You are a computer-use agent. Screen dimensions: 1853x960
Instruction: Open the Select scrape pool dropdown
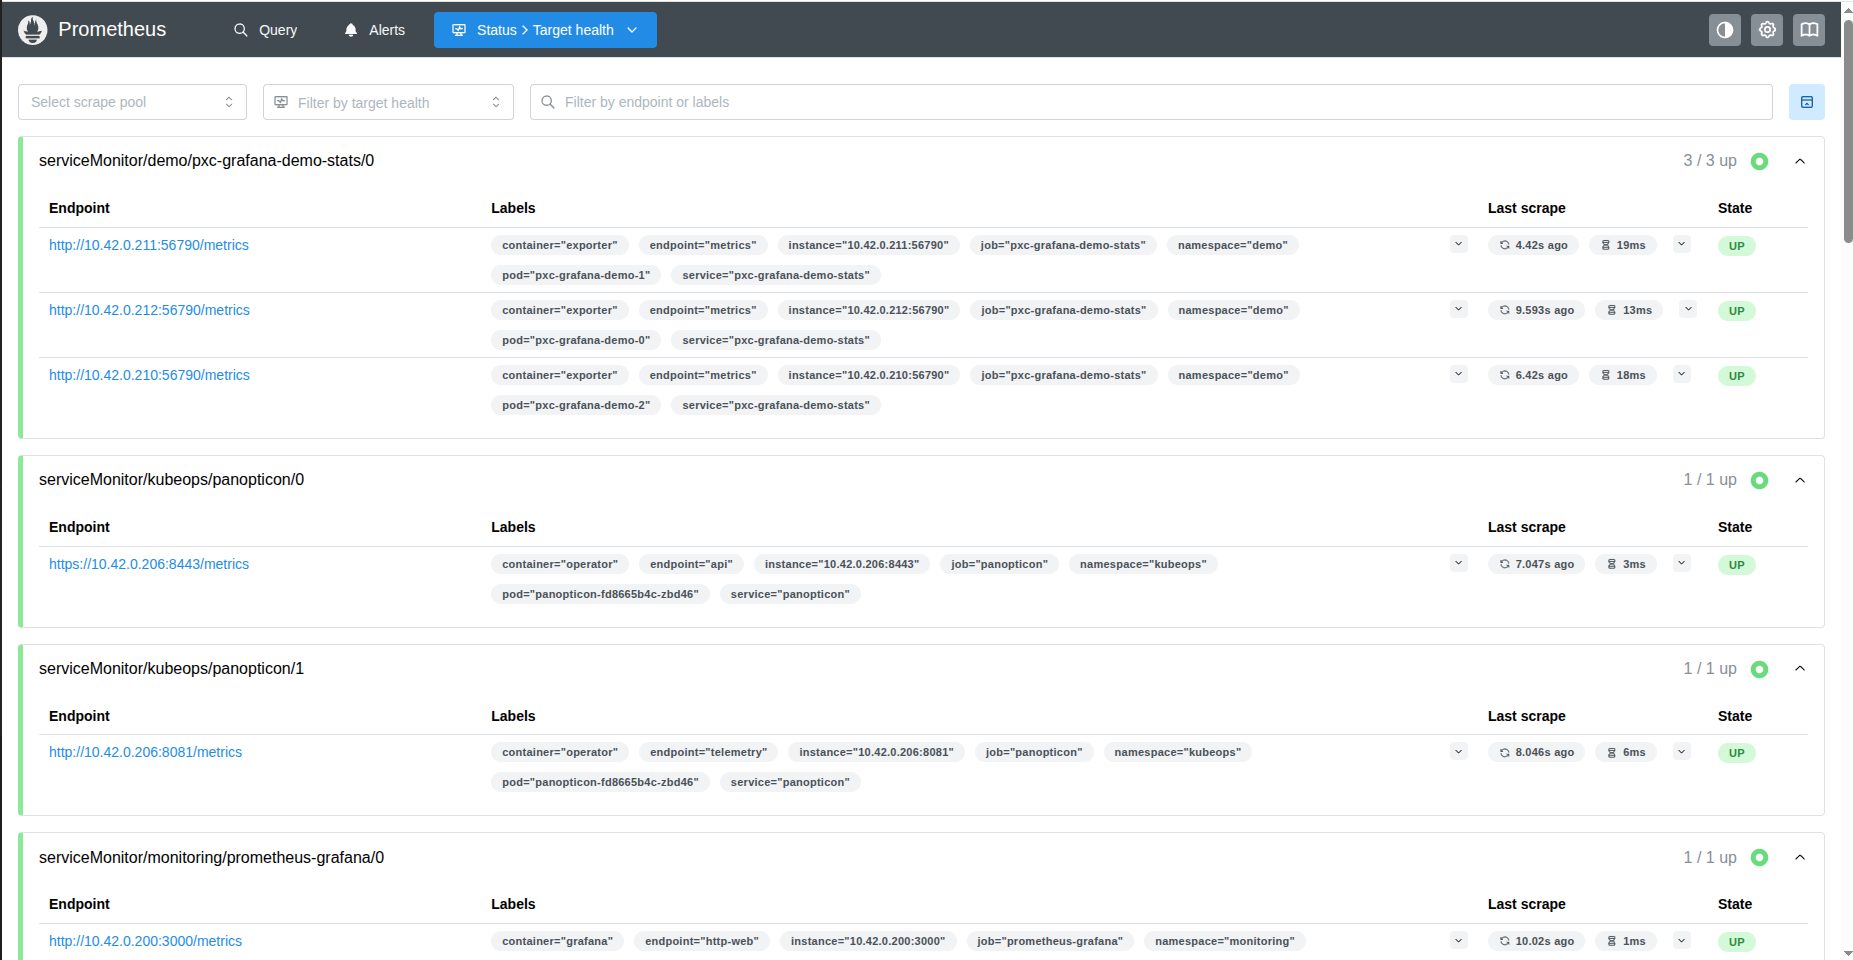coord(132,102)
